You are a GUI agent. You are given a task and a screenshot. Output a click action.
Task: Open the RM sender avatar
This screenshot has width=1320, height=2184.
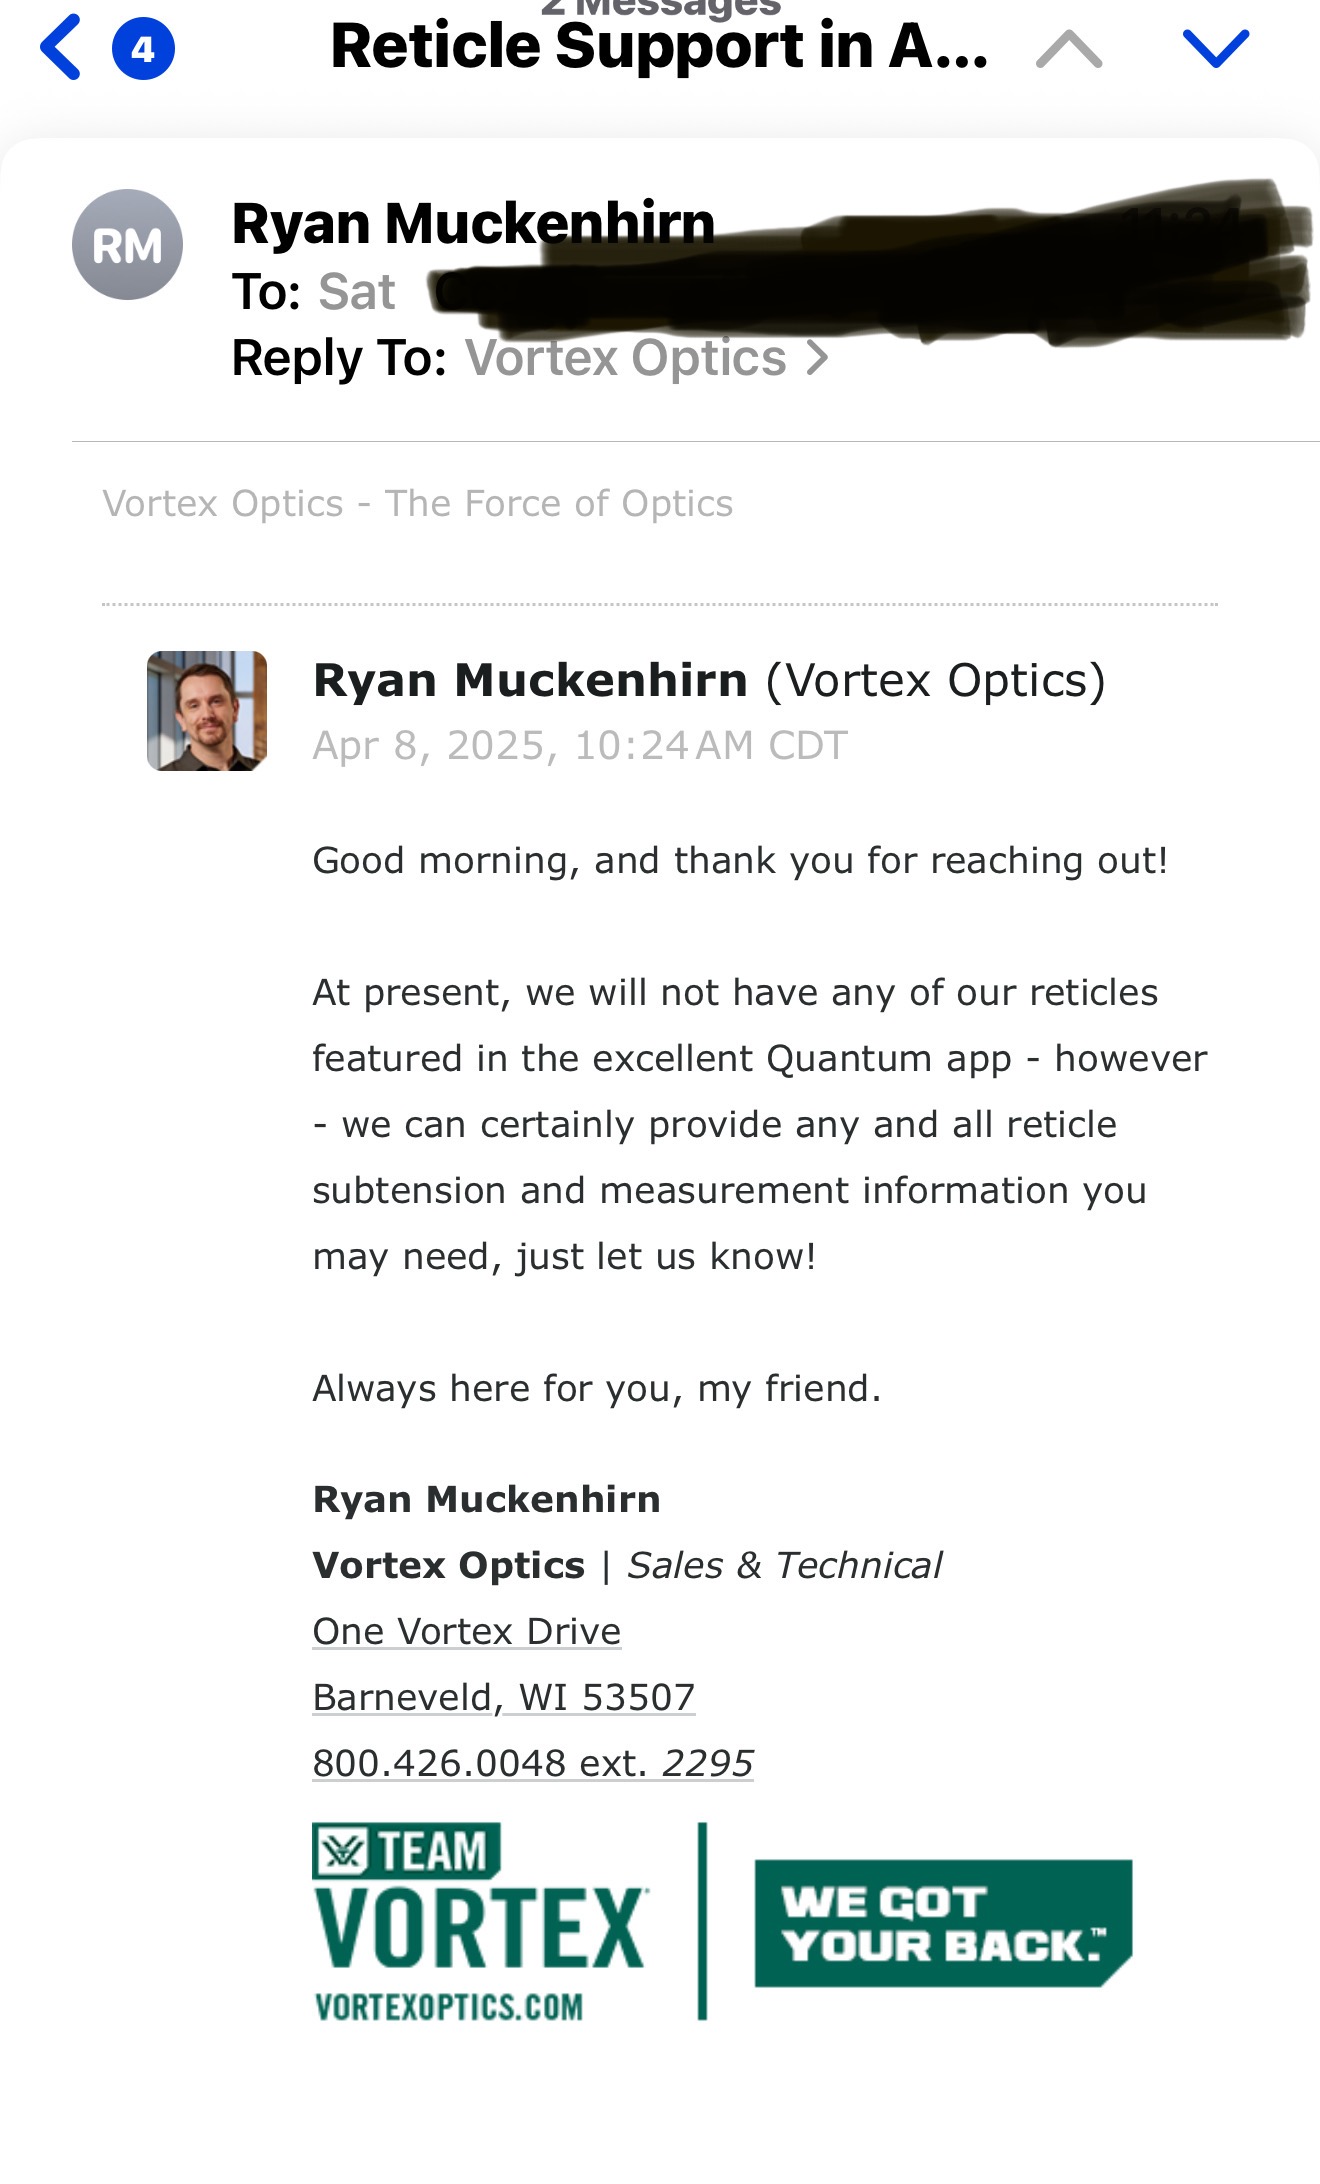point(127,245)
